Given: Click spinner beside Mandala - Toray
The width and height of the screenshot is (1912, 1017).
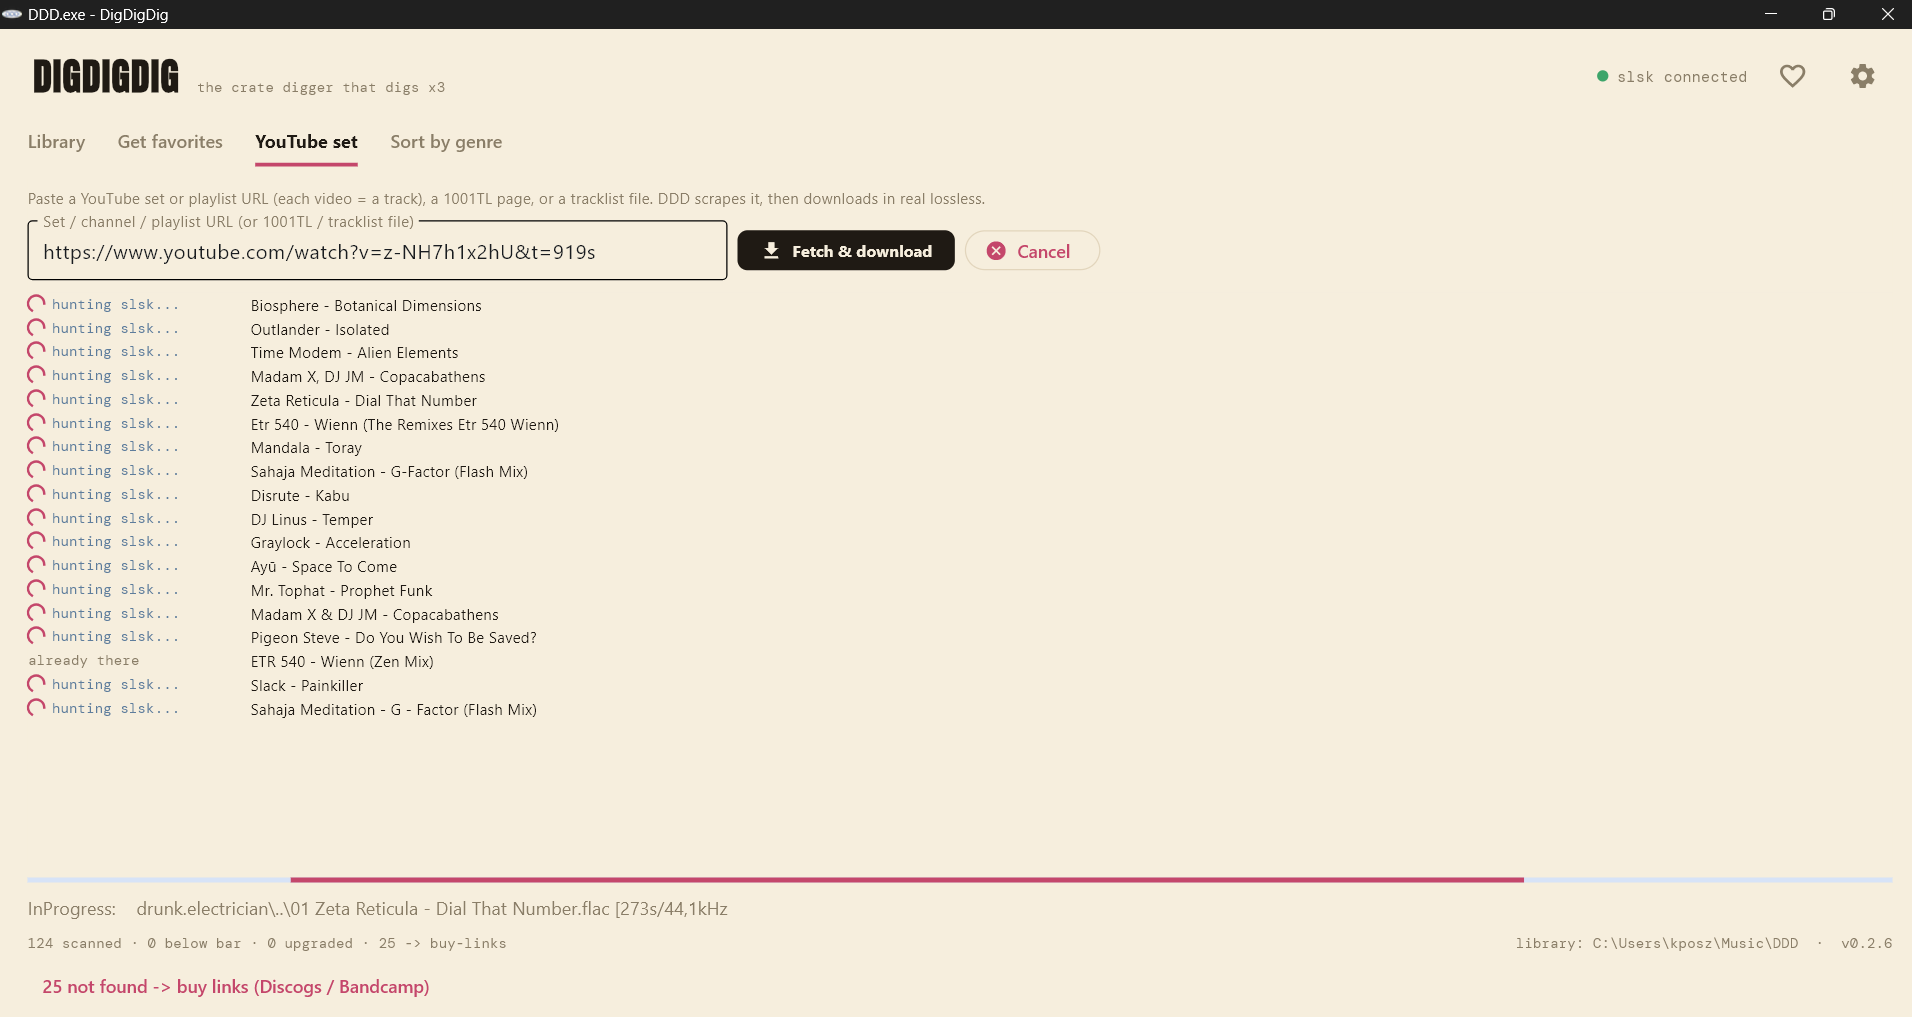Looking at the screenshot, I should point(37,446).
